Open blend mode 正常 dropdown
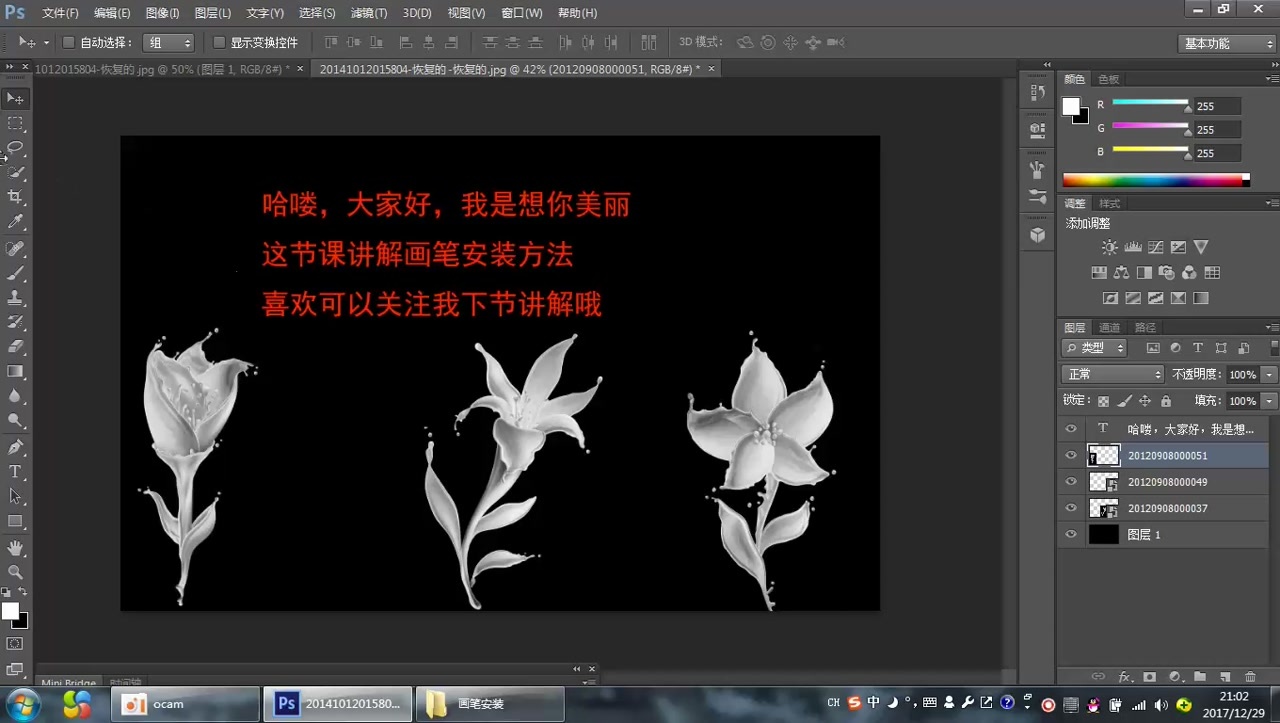Image resolution: width=1280 pixels, height=723 pixels. pos(1114,374)
